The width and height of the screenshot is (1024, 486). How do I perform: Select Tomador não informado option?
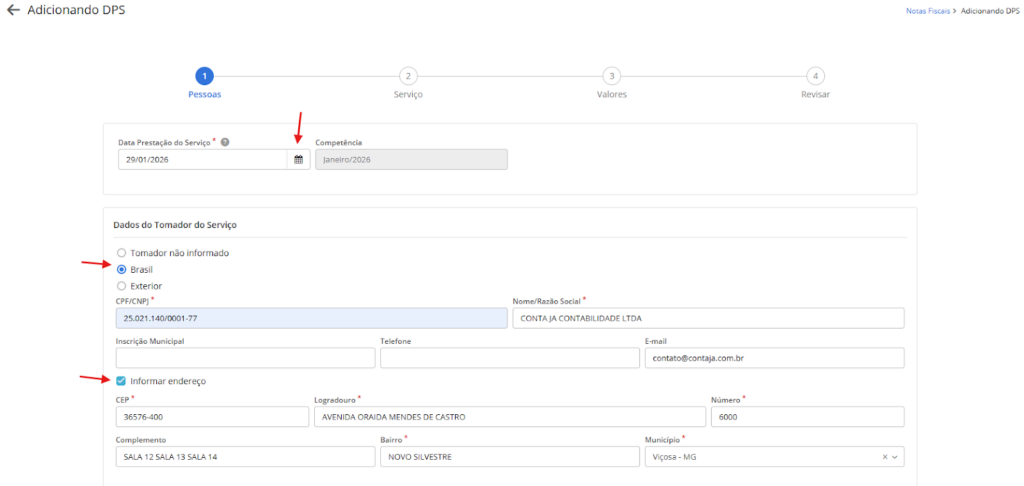pos(122,253)
